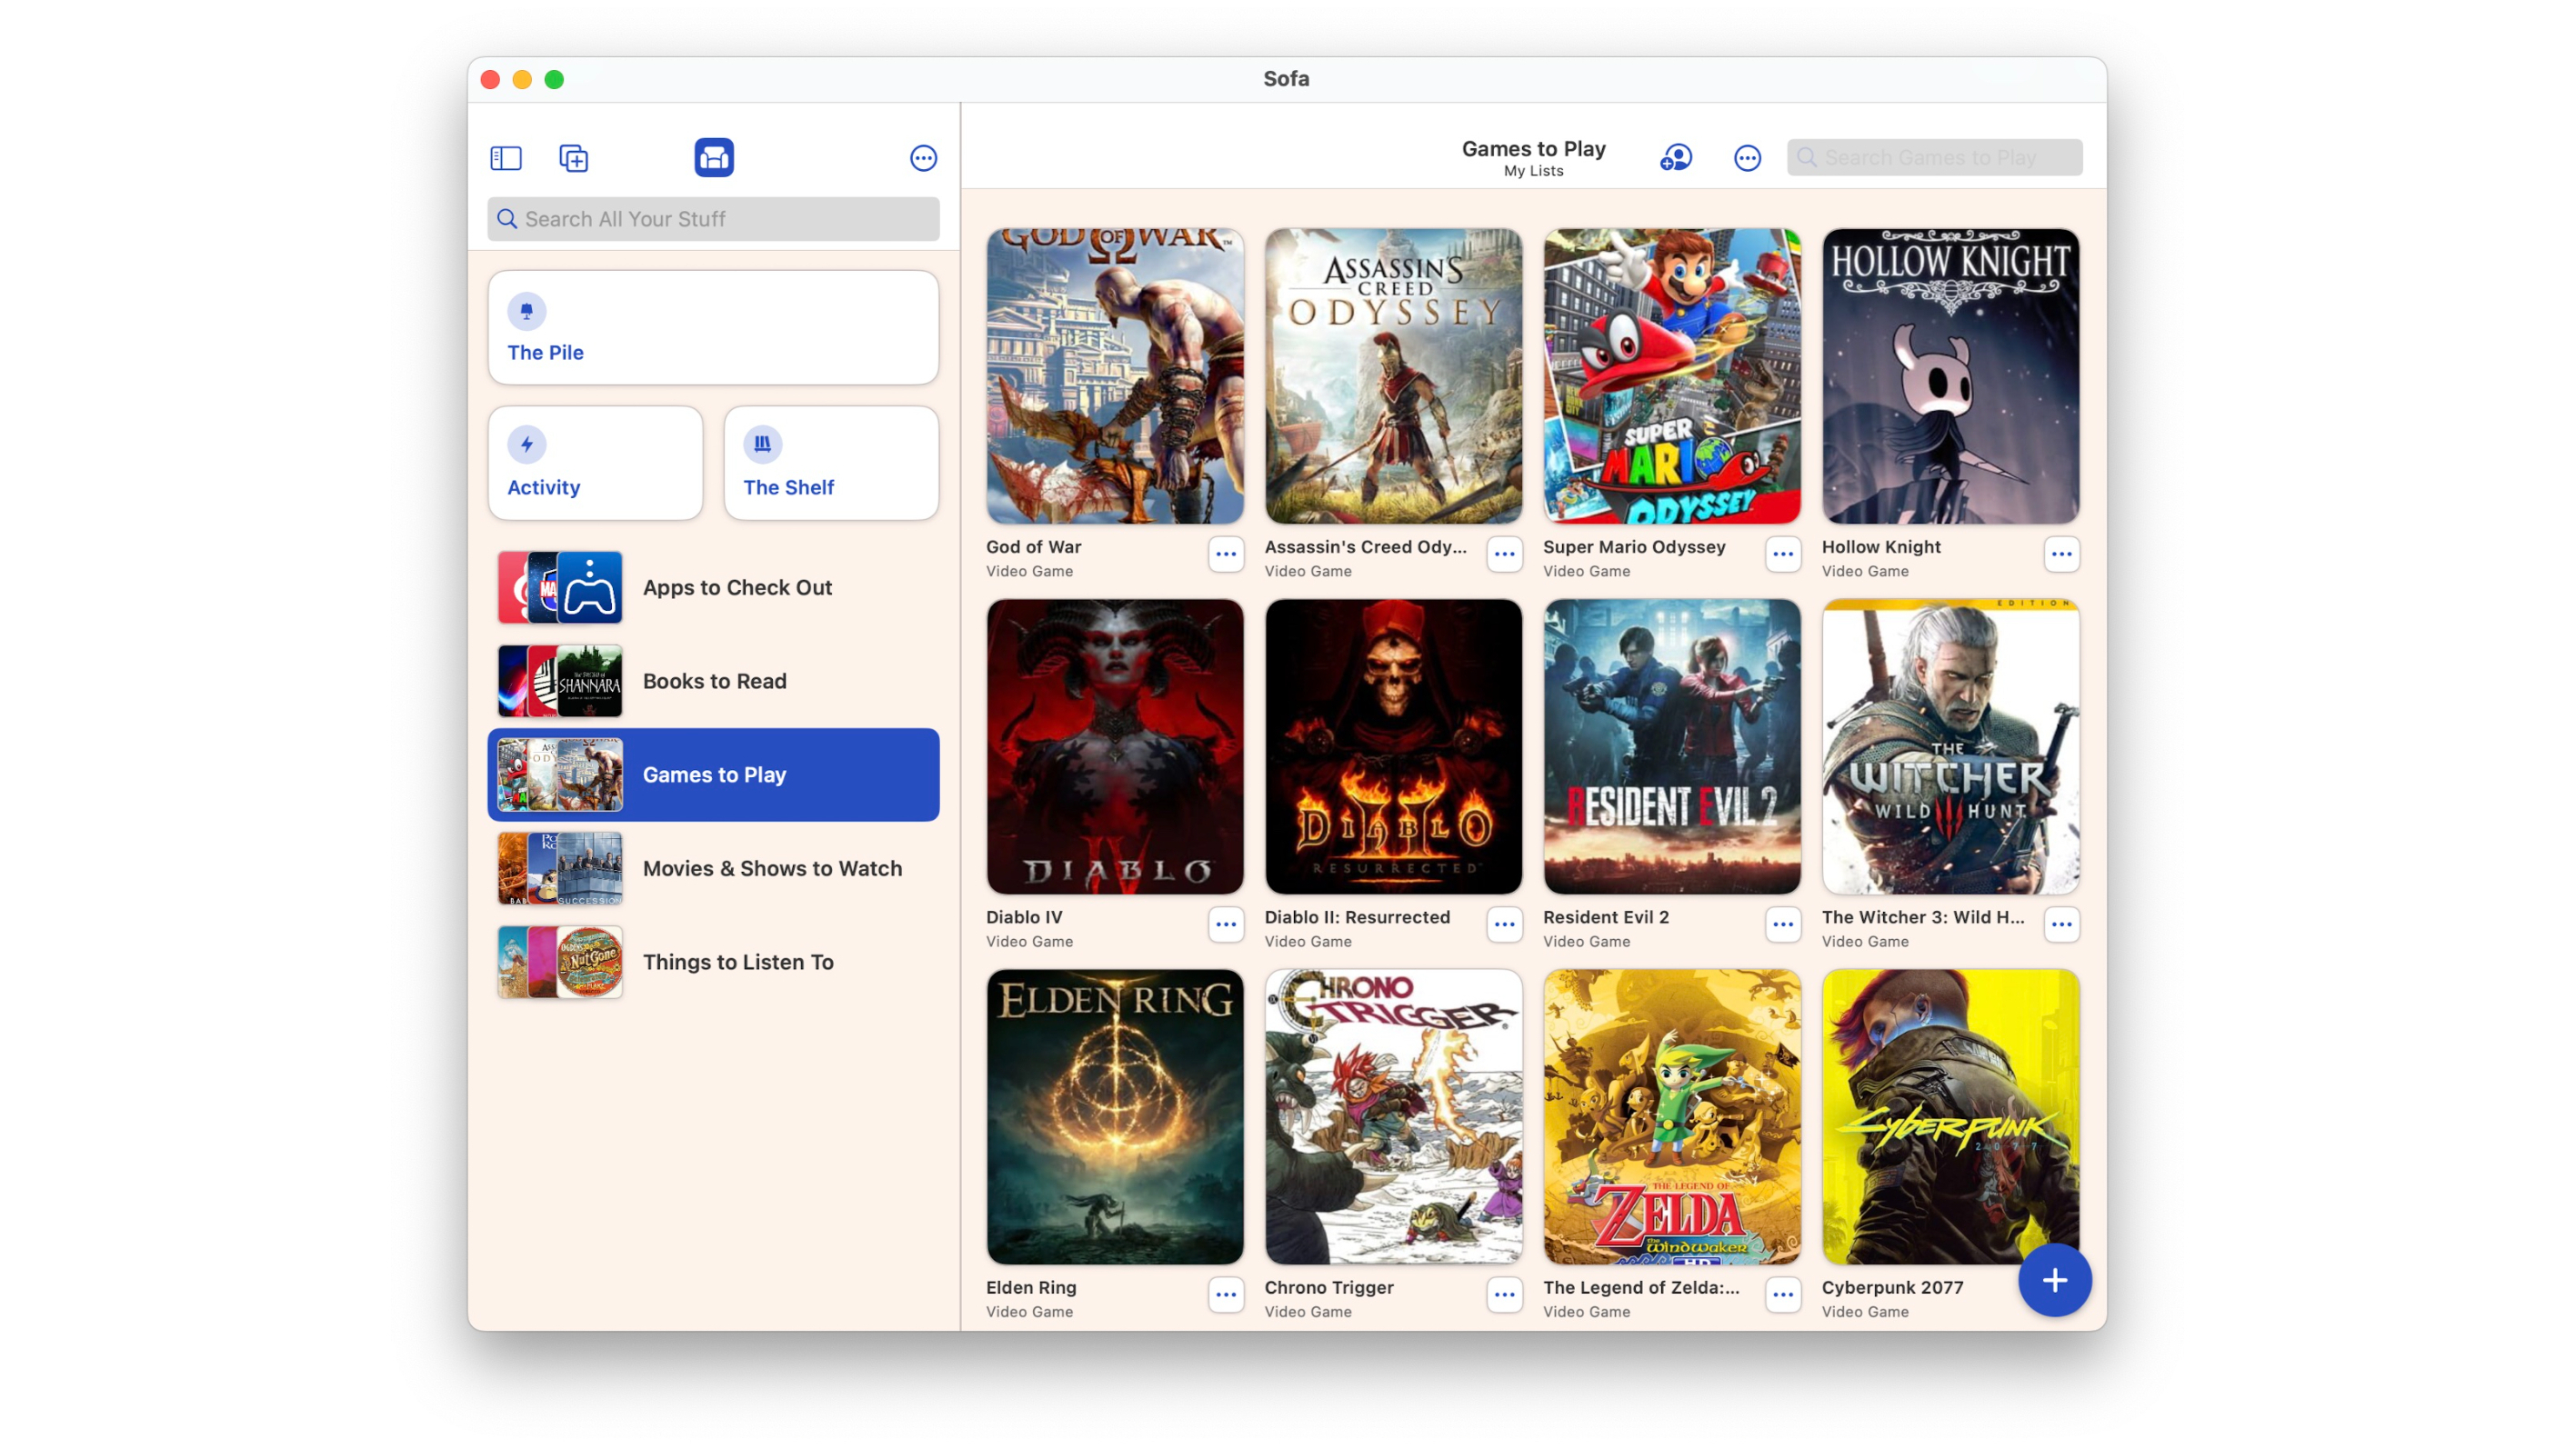Screen dimensions: 2576x1449
Task: Select the shared/social profile icon
Action: [1676, 155]
